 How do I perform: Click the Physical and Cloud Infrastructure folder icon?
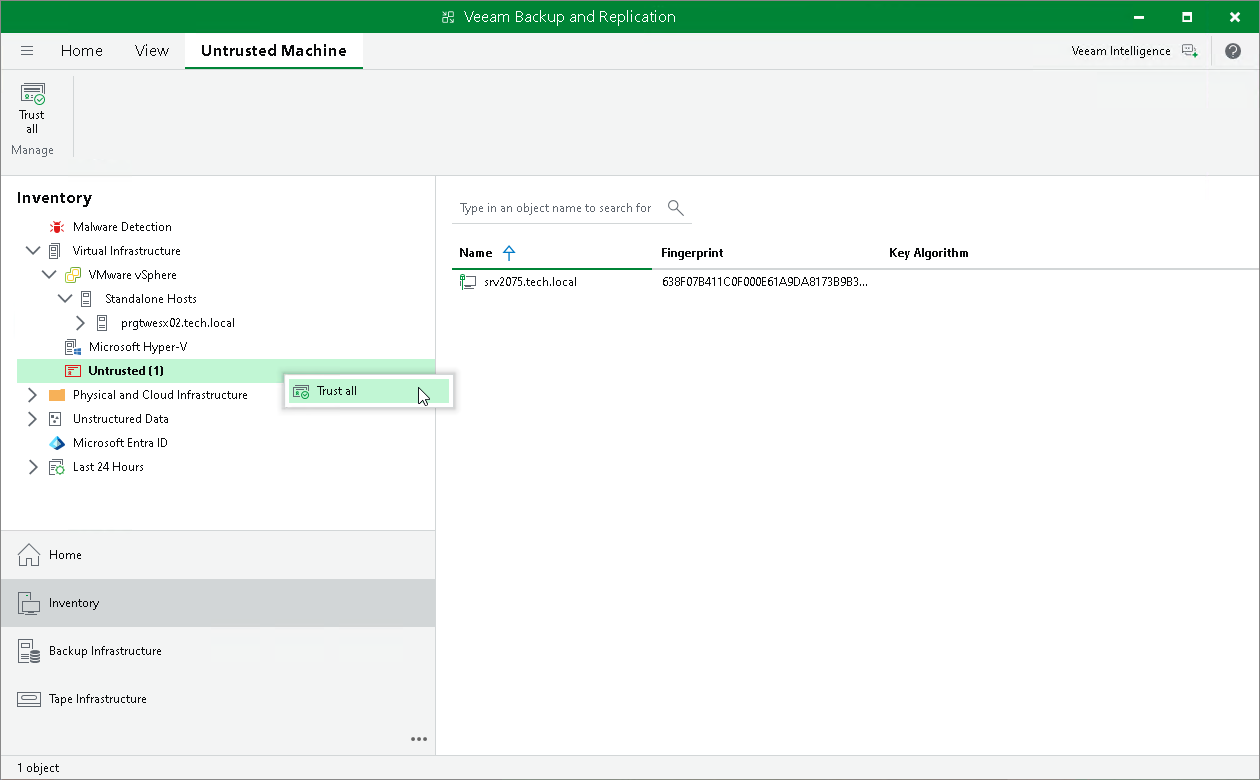[x=56, y=395]
